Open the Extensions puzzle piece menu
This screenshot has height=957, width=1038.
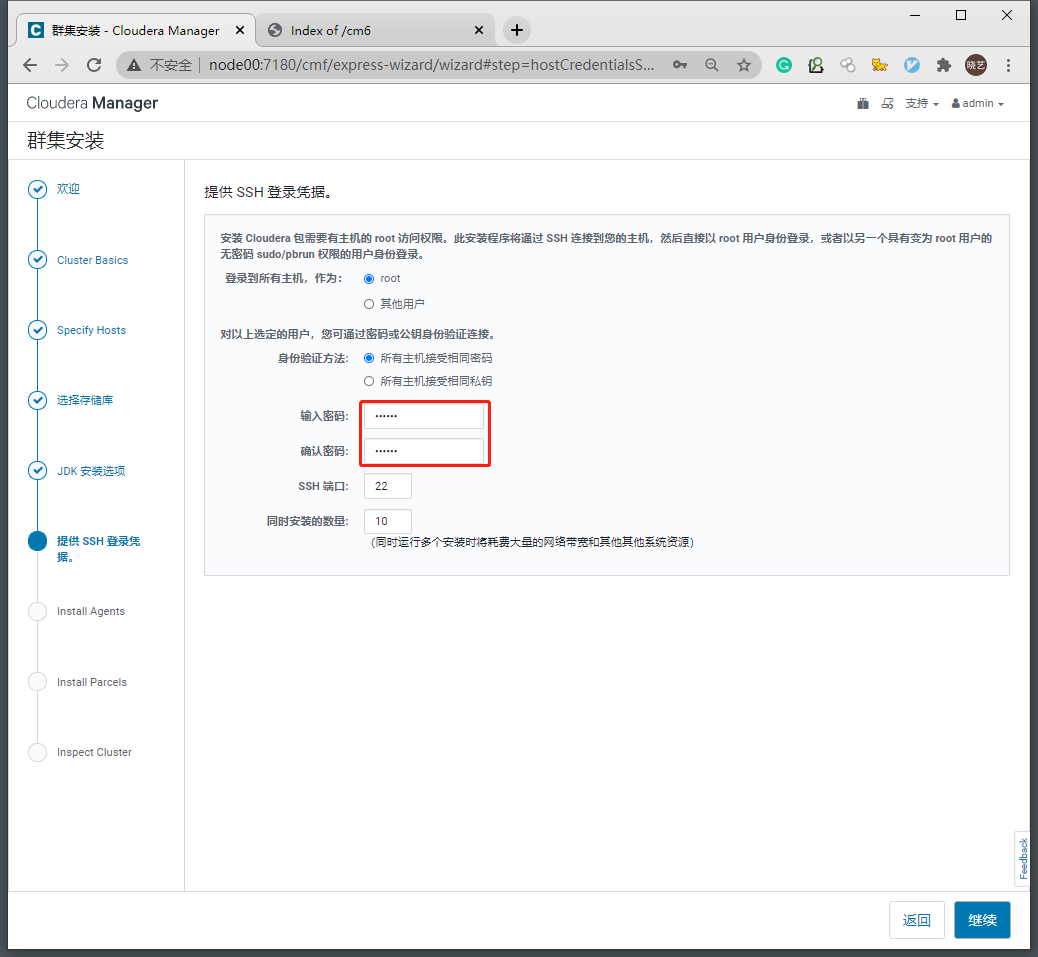pos(943,65)
